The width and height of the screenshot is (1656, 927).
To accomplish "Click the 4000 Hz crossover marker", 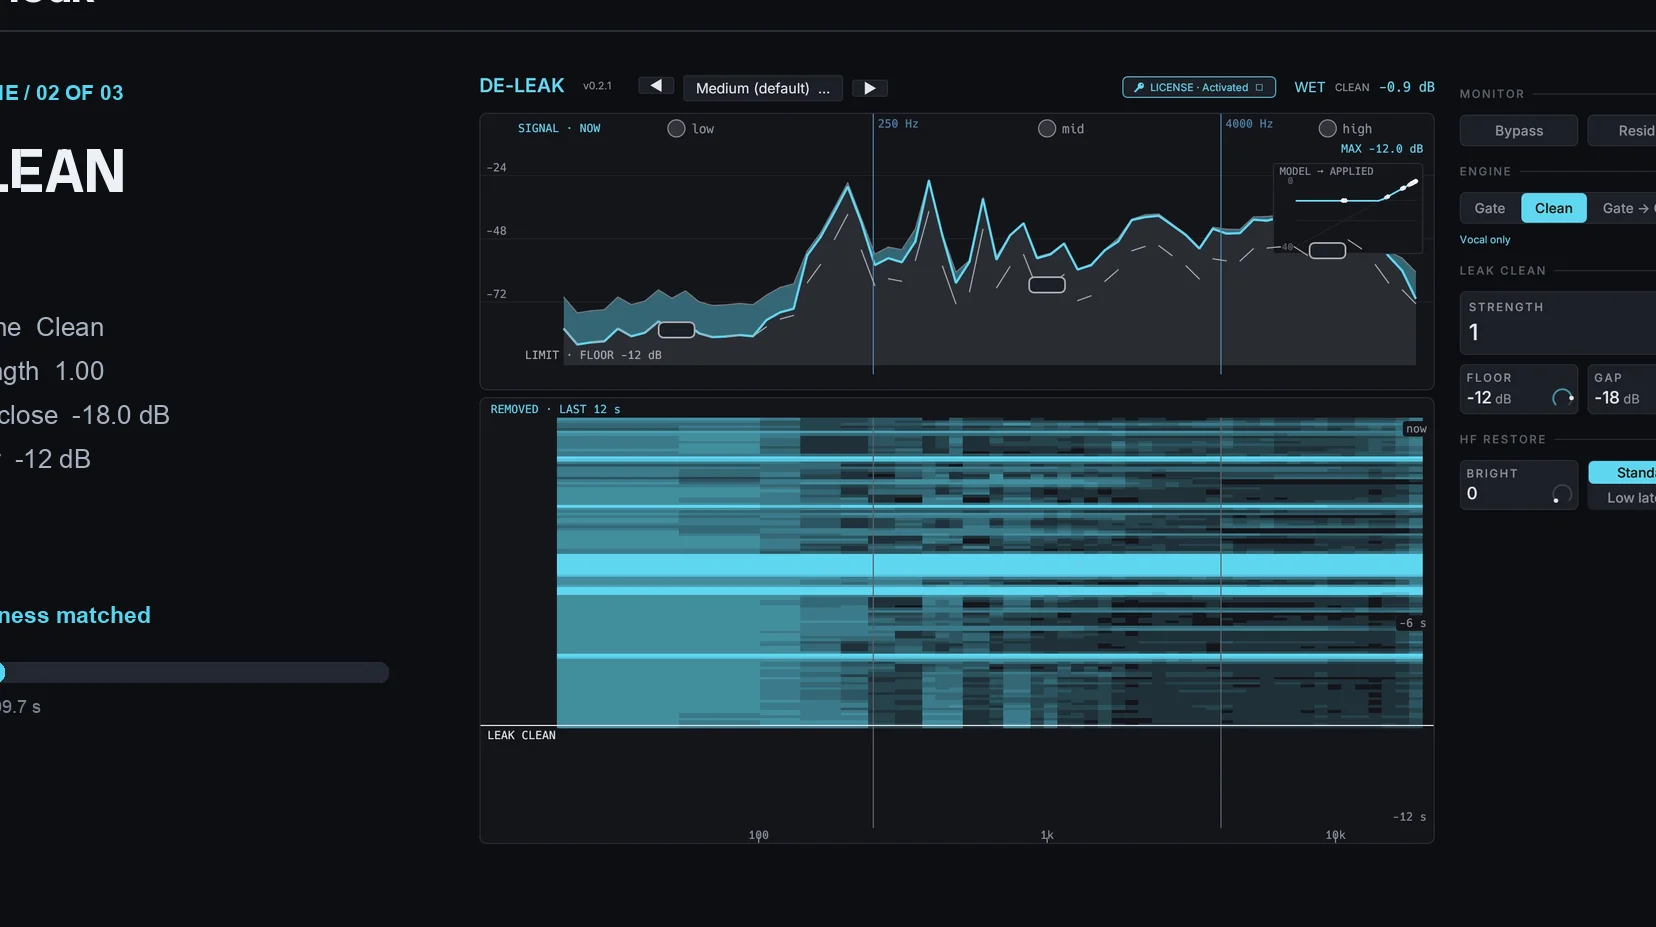I will coord(1249,124).
